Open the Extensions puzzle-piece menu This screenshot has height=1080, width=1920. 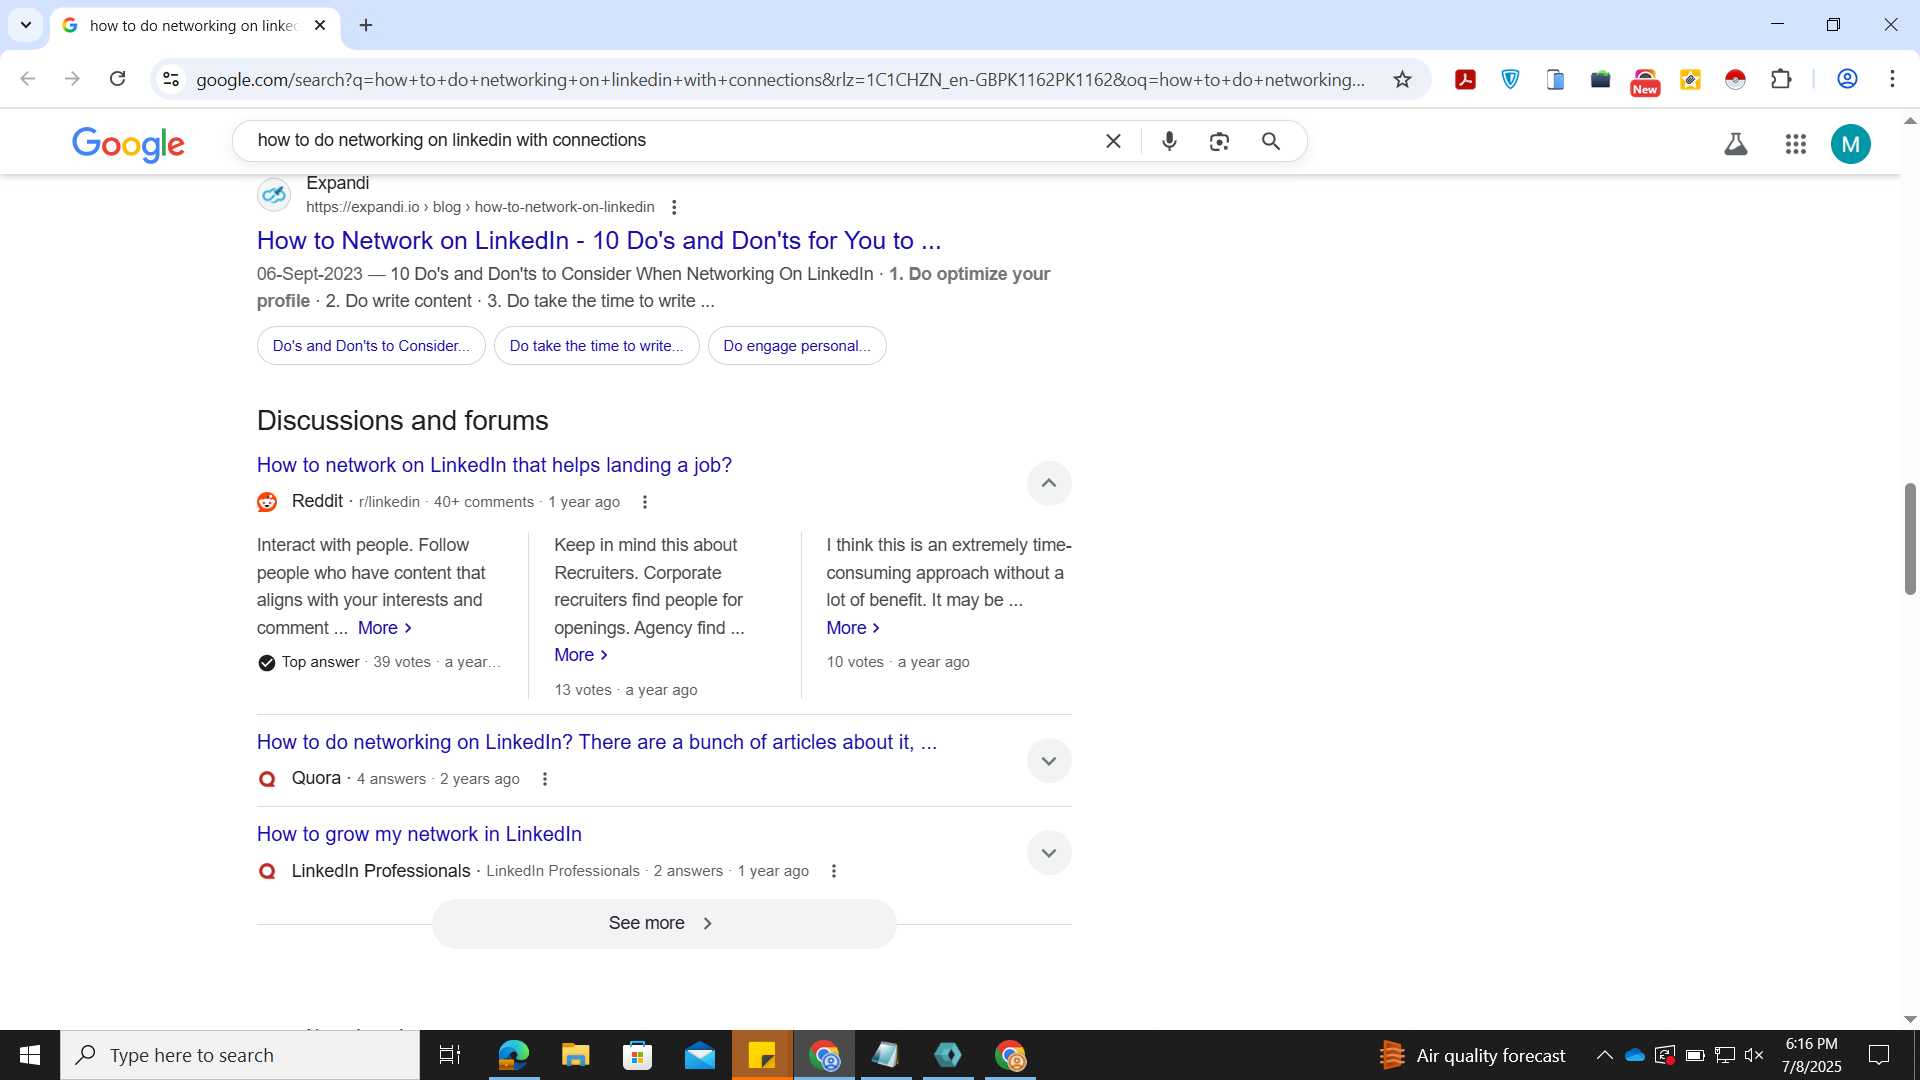1781,79
